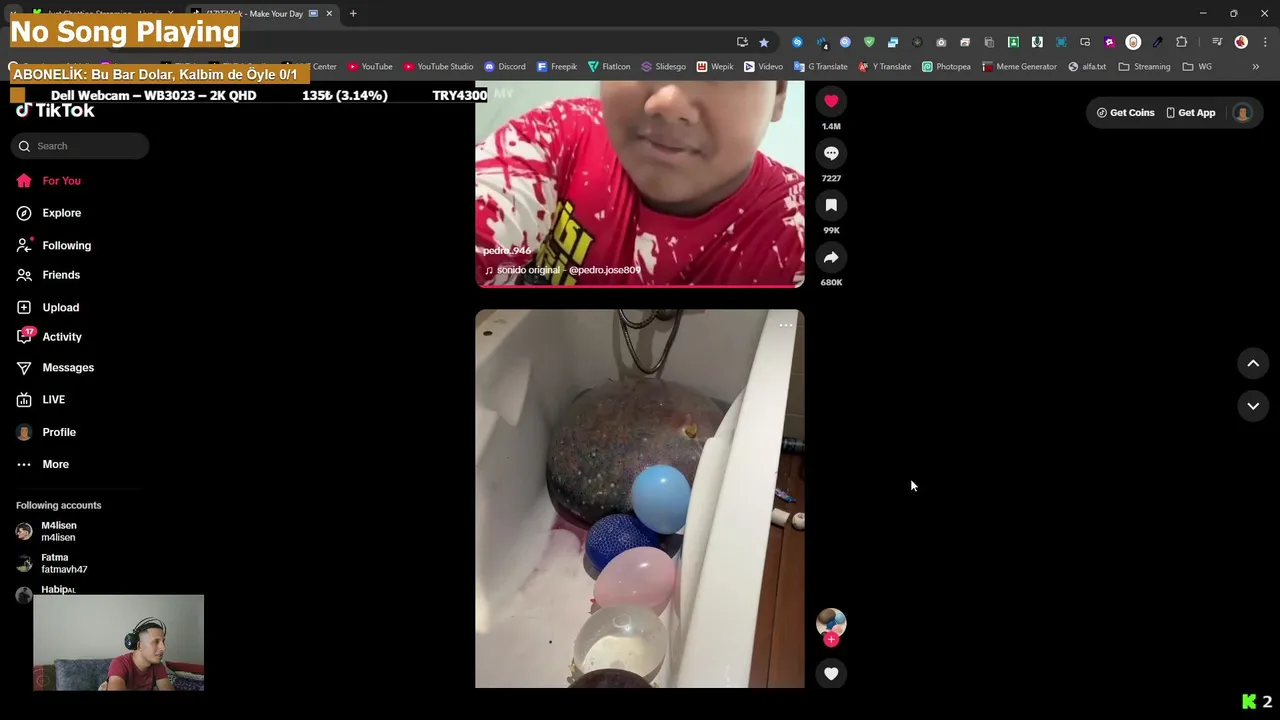Open Y Translate bookmark
The image size is (1280, 720).
coord(886,67)
